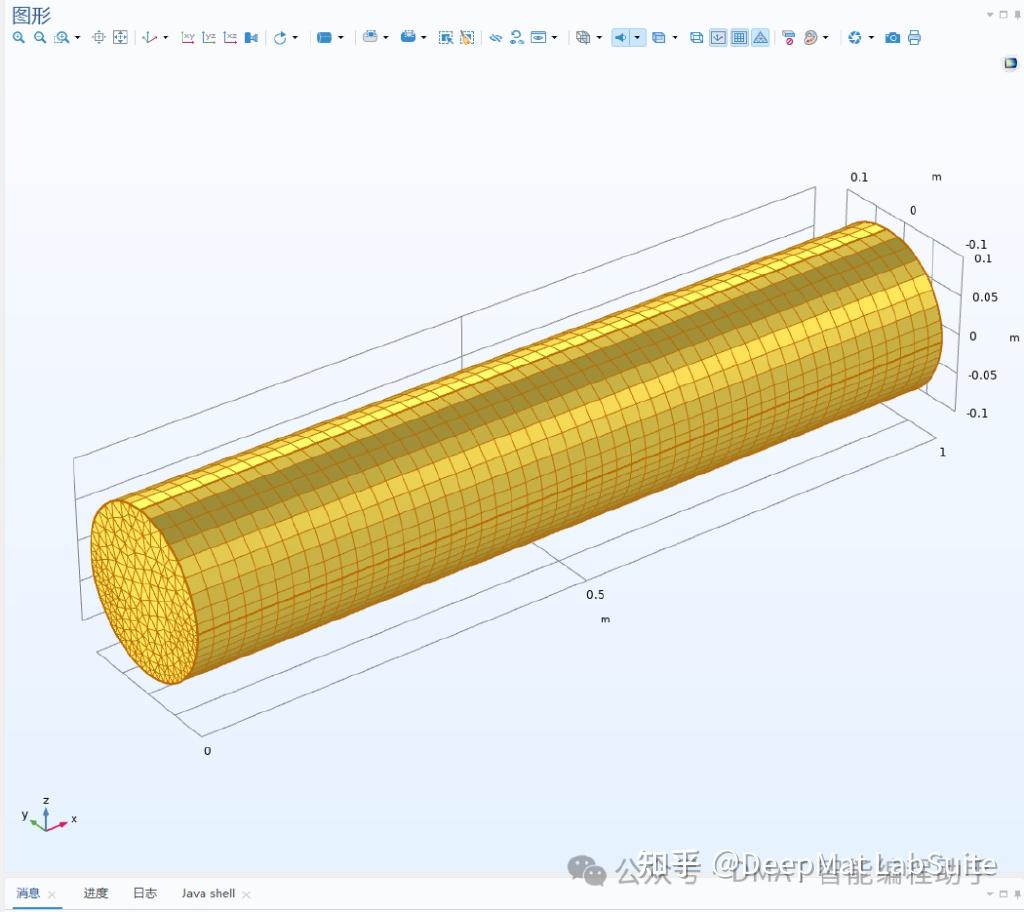
Task: Print the graphics window
Action: 915,37
